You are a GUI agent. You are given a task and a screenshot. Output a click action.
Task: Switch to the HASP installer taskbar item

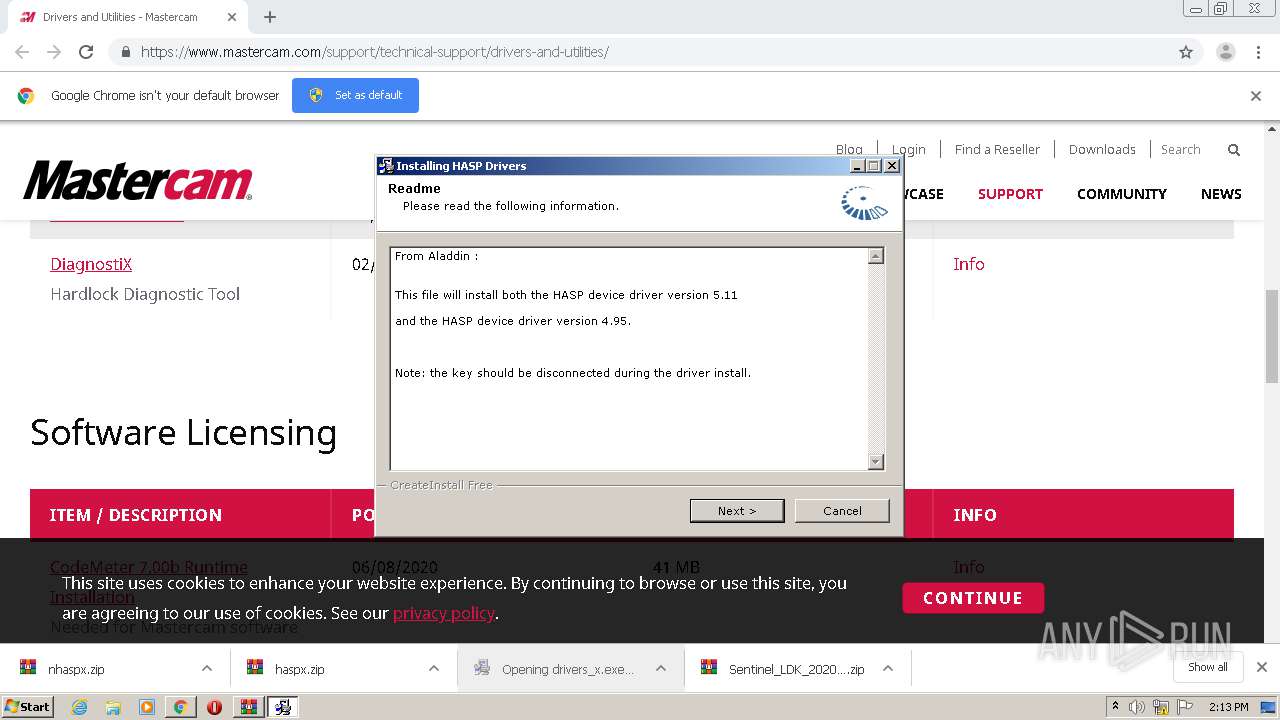click(x=283, y=707)
